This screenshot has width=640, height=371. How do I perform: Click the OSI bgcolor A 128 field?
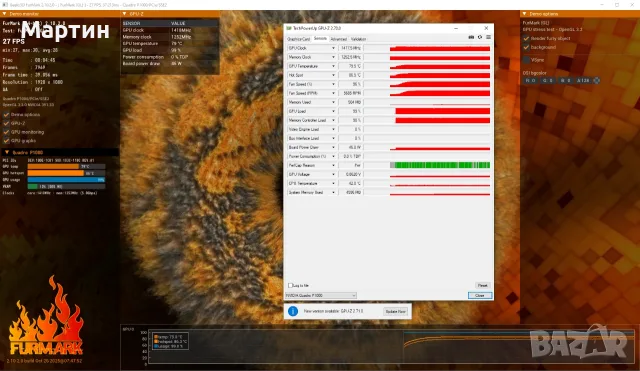583,80
